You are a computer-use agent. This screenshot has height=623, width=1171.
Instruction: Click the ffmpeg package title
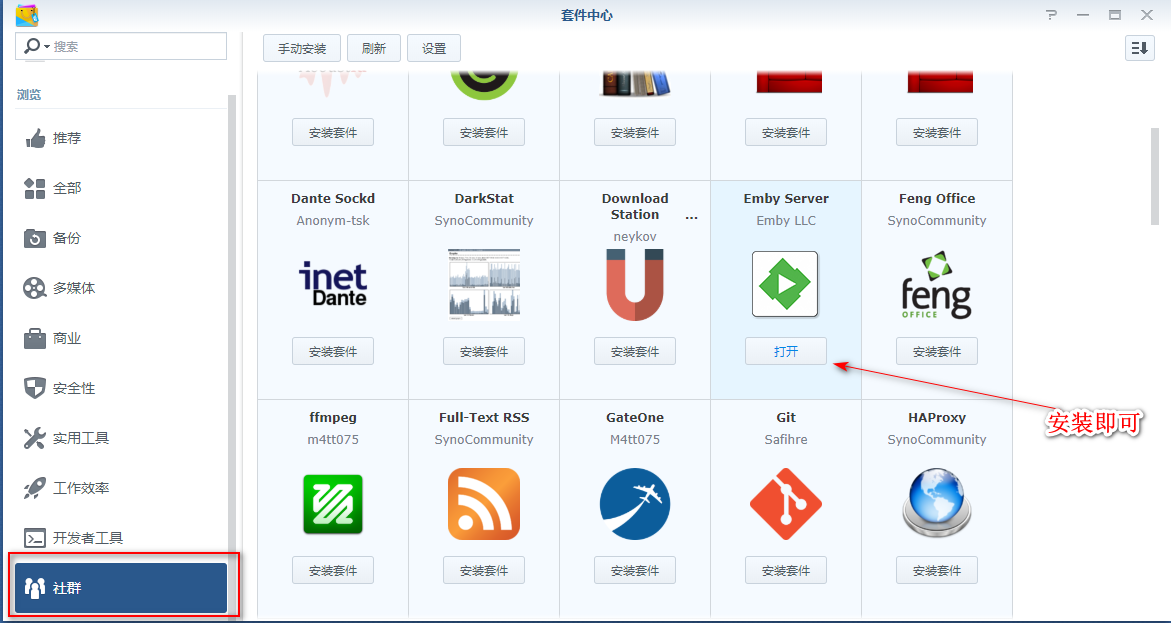333,418
